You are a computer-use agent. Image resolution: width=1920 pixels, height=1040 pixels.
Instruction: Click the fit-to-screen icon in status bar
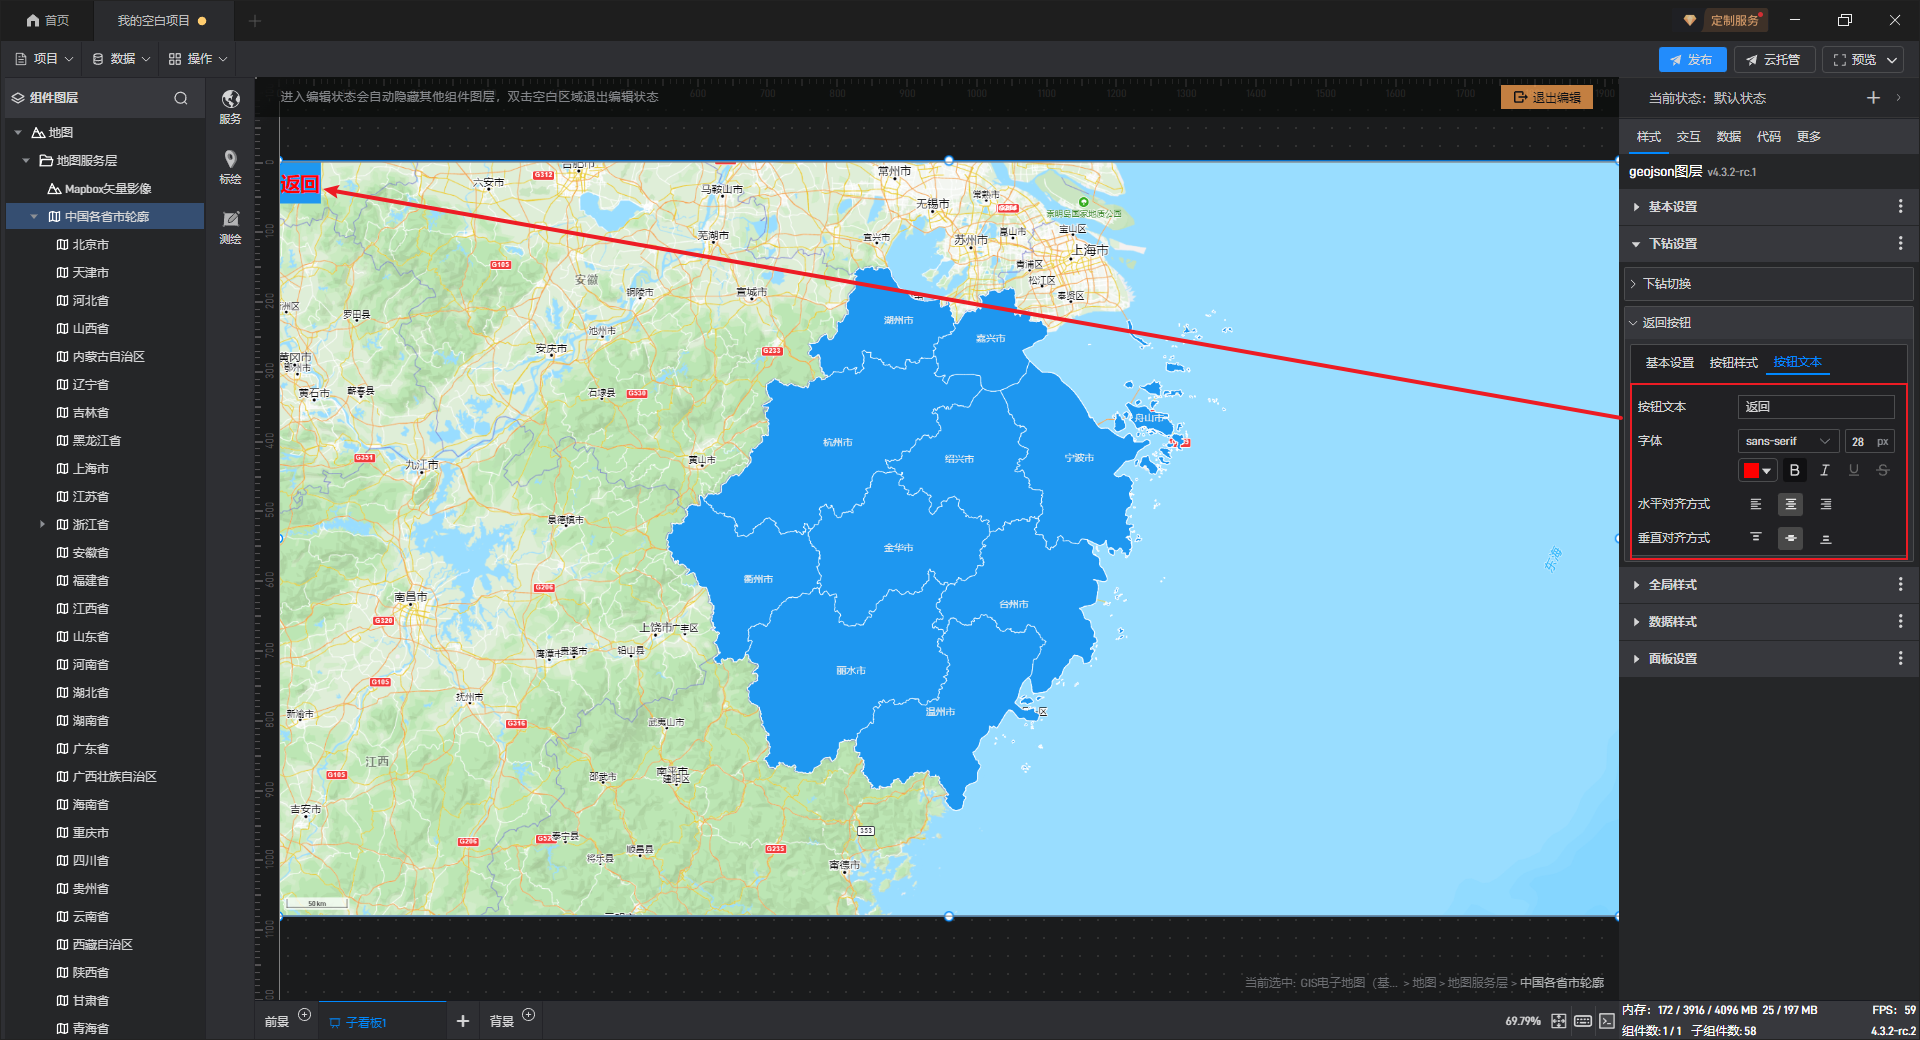click(1559, 1021)
